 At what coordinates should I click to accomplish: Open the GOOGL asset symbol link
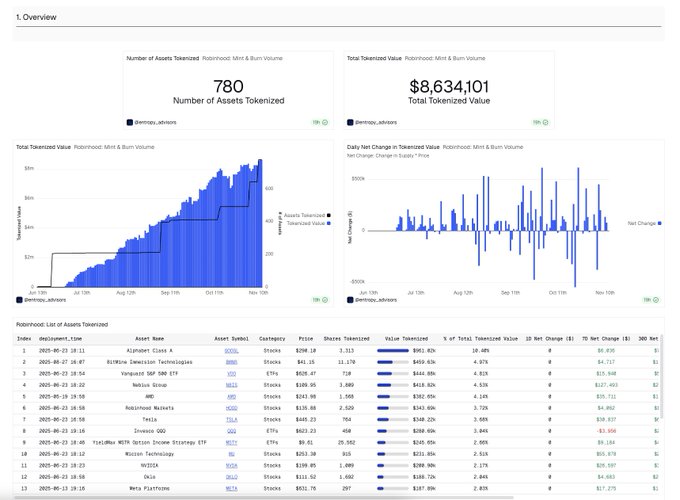click(x=231, y=351)
